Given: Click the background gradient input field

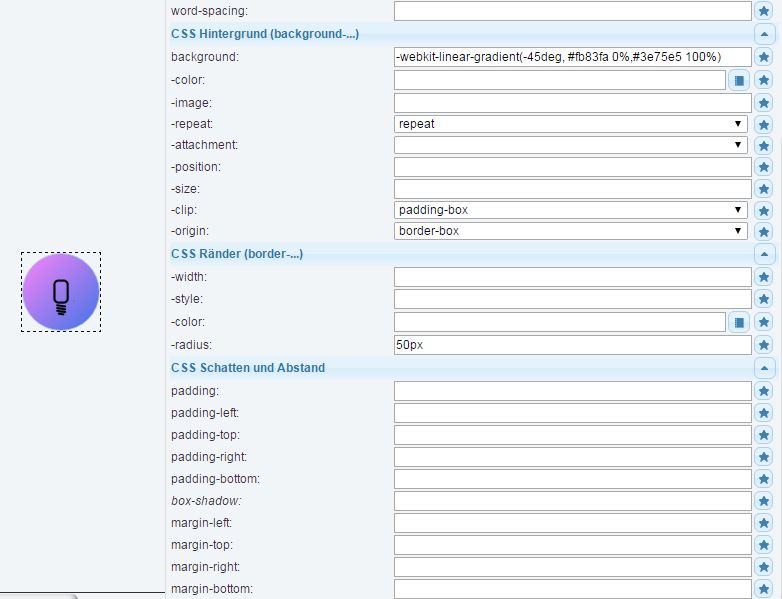Looking at the screenshot, I should (573, 57).
